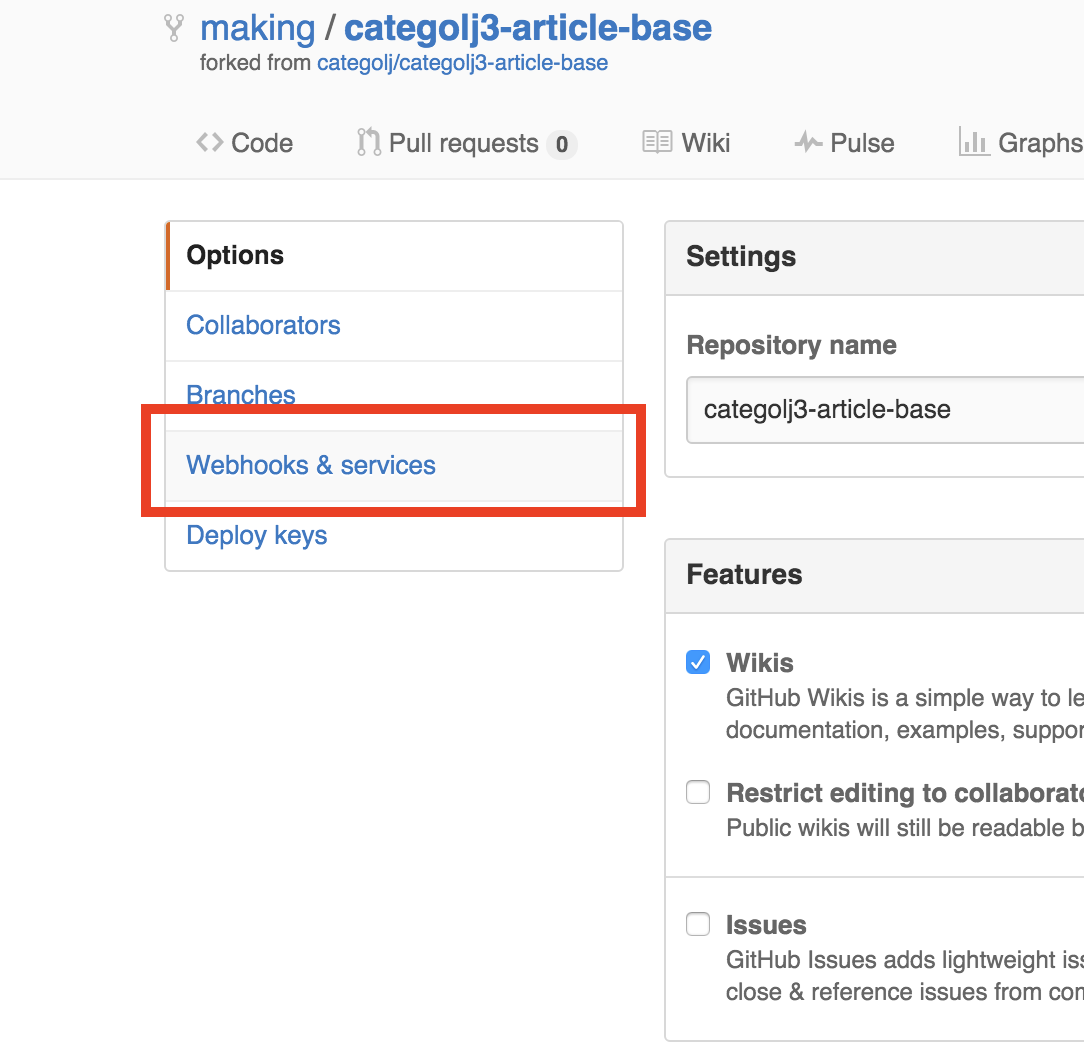Viewport: 1084px width, 1056px height.
Task: Click the Pulse activity icon
Action: click(x=808, y=143)
